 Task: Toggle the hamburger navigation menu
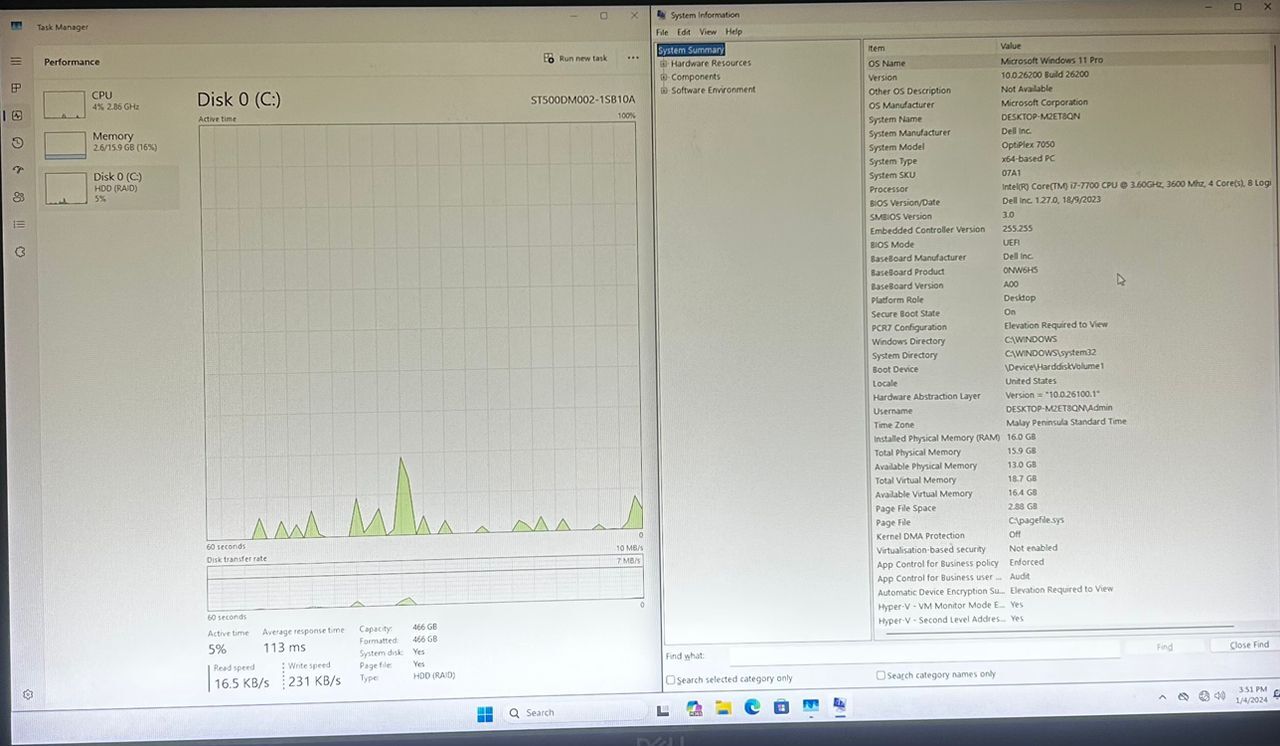point(16,61)
